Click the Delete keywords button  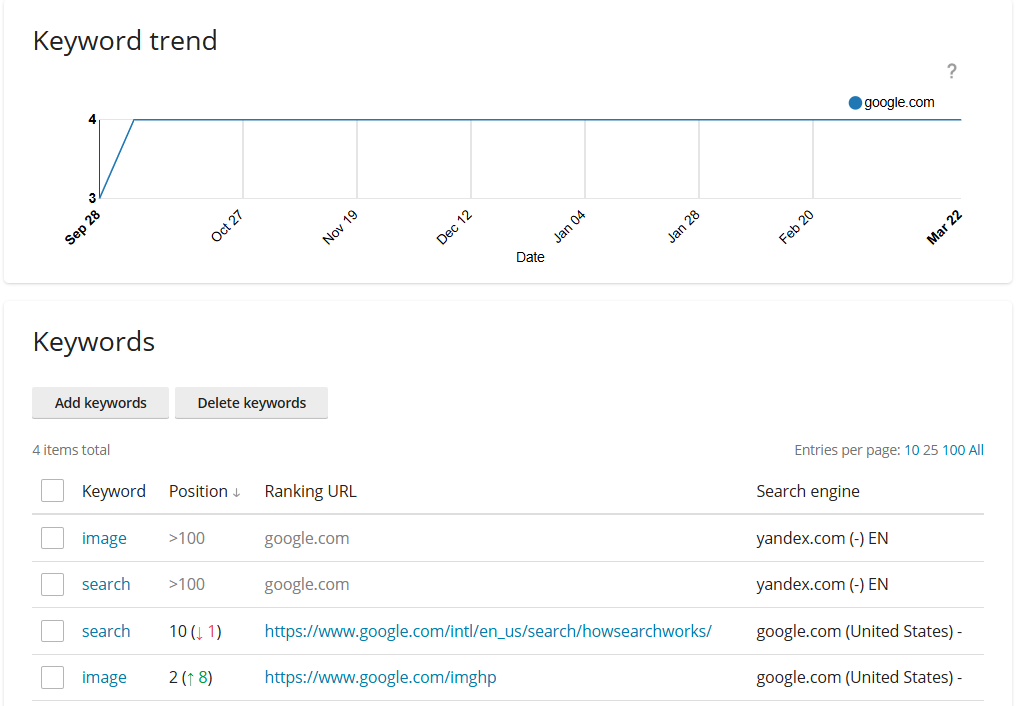[252, 403]
